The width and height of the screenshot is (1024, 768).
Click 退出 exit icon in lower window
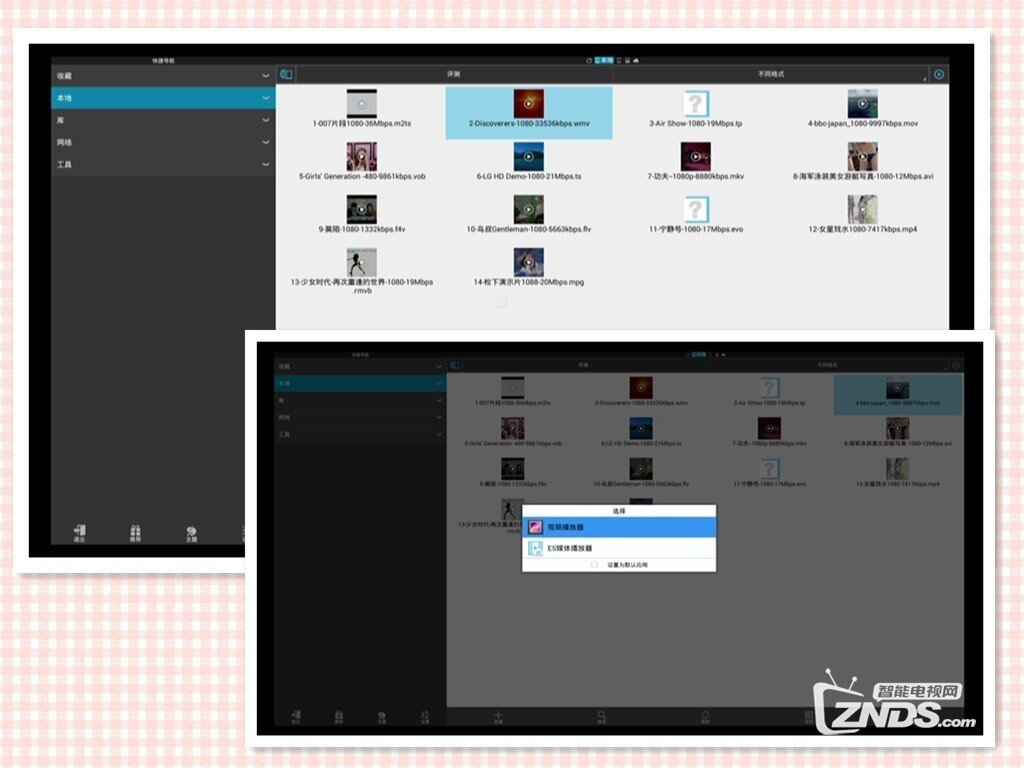pos(296,717)
